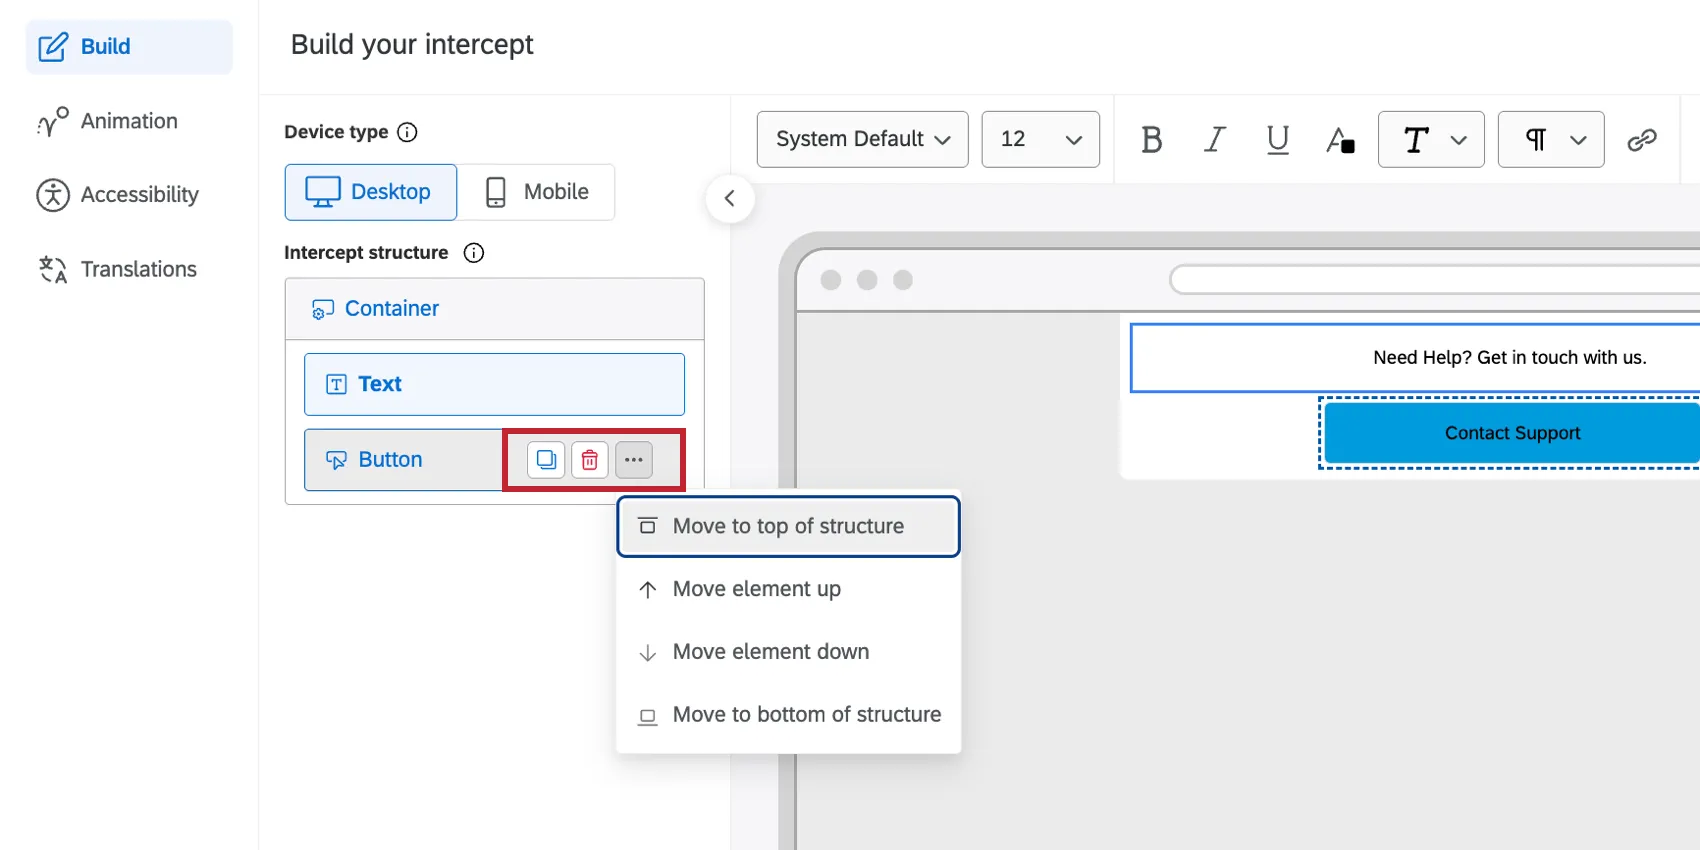Open the Build section in sidebar
The image size is (1700, 850).
click(129, 47)
